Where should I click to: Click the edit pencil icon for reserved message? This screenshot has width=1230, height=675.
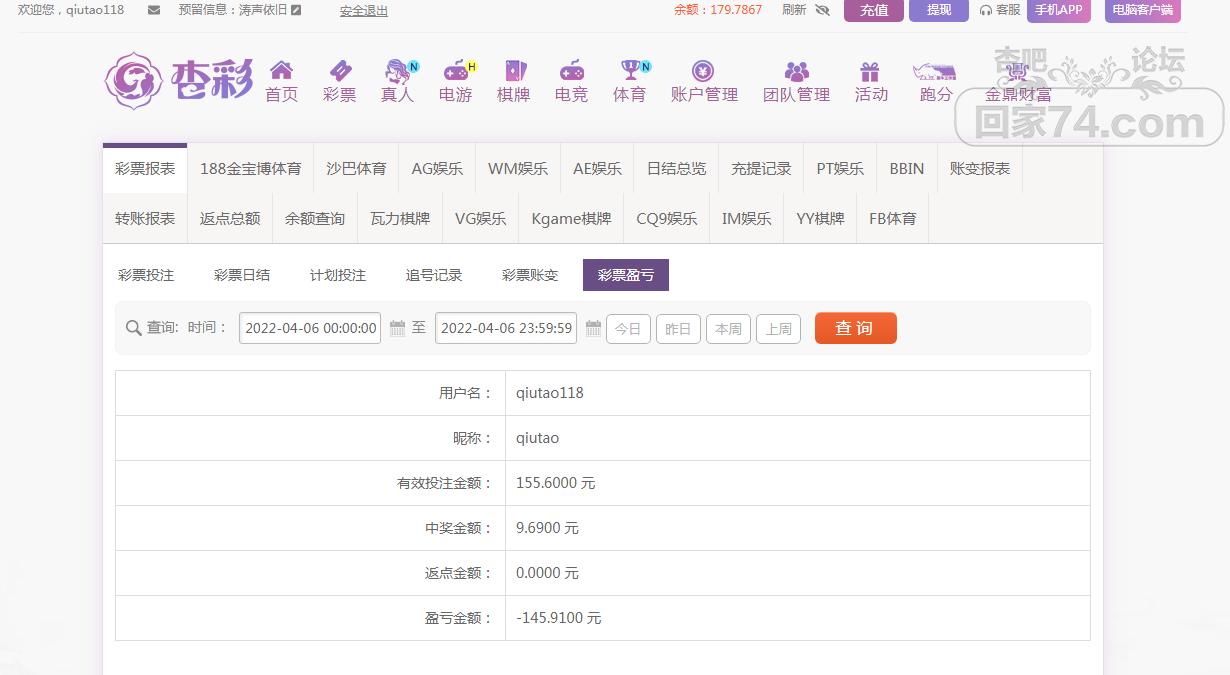tap(296, 10)
